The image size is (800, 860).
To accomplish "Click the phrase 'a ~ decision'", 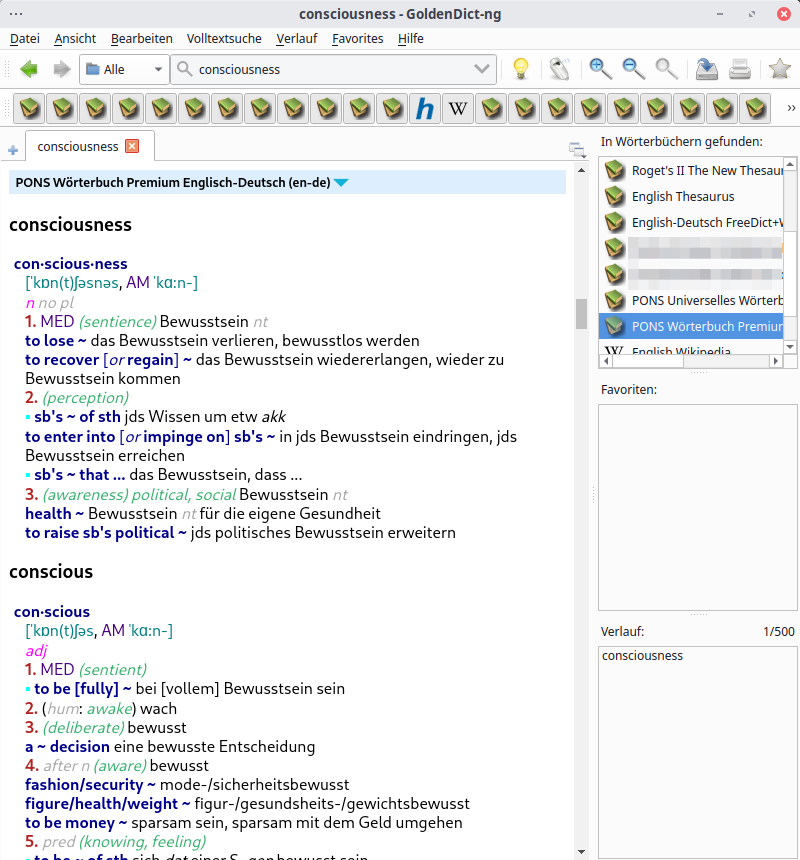I will click(67, 746).
